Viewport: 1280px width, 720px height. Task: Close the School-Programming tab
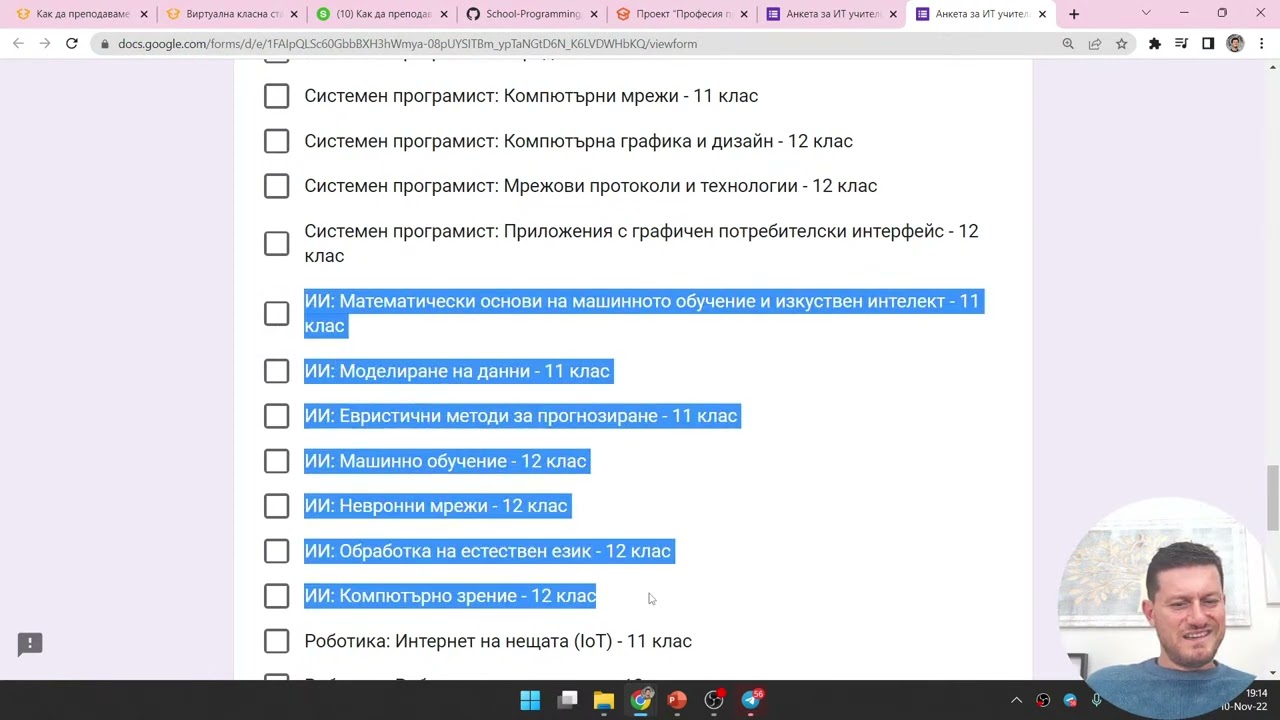[x=594, y=14]
